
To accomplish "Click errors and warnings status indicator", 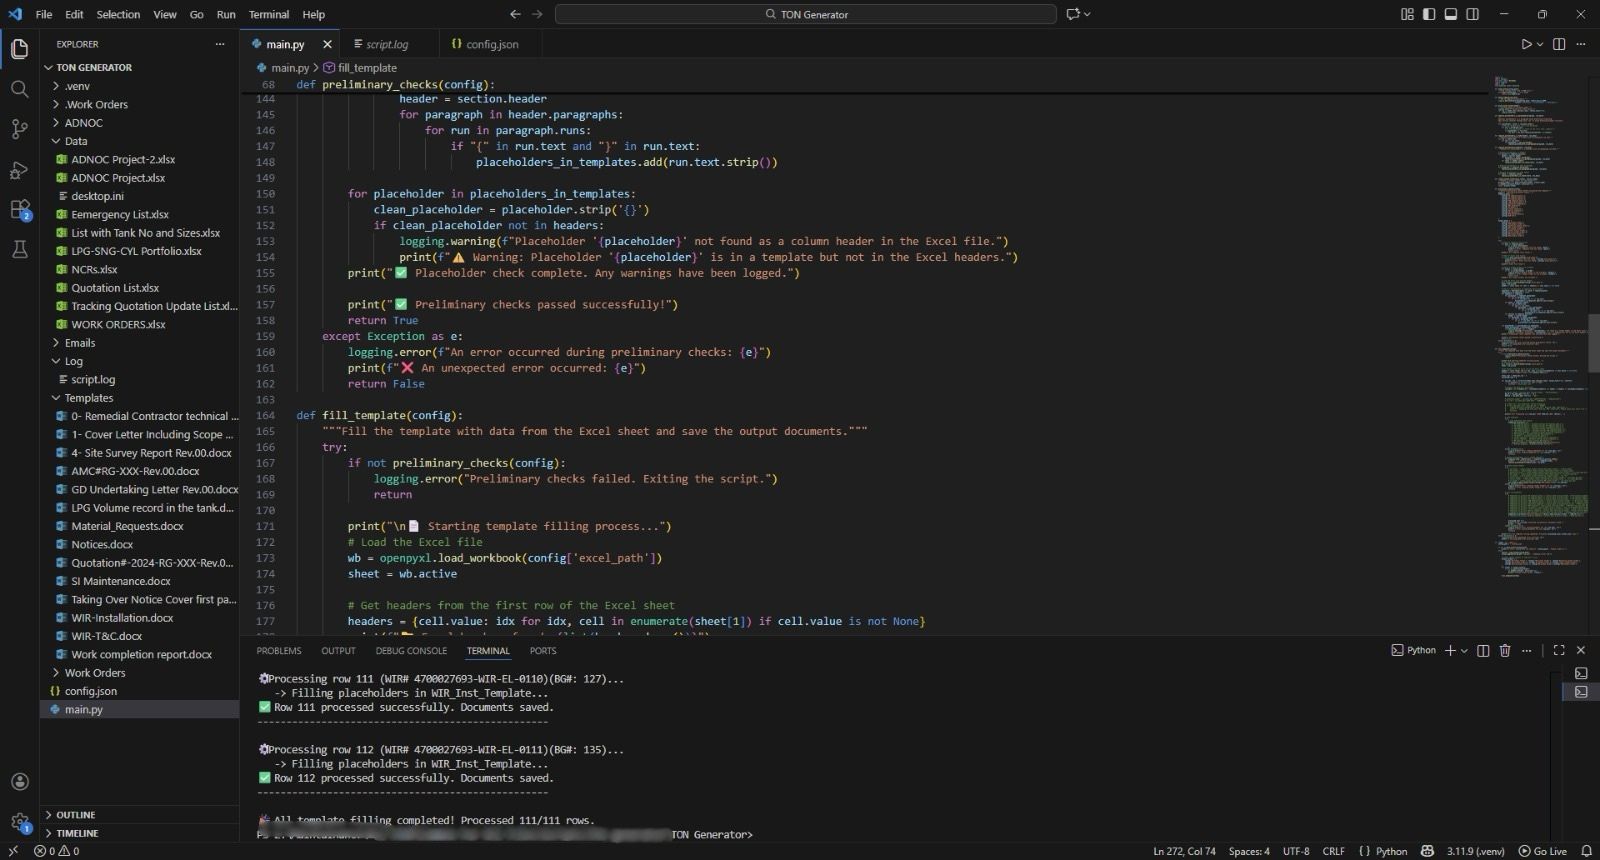I will click(57, 851).
